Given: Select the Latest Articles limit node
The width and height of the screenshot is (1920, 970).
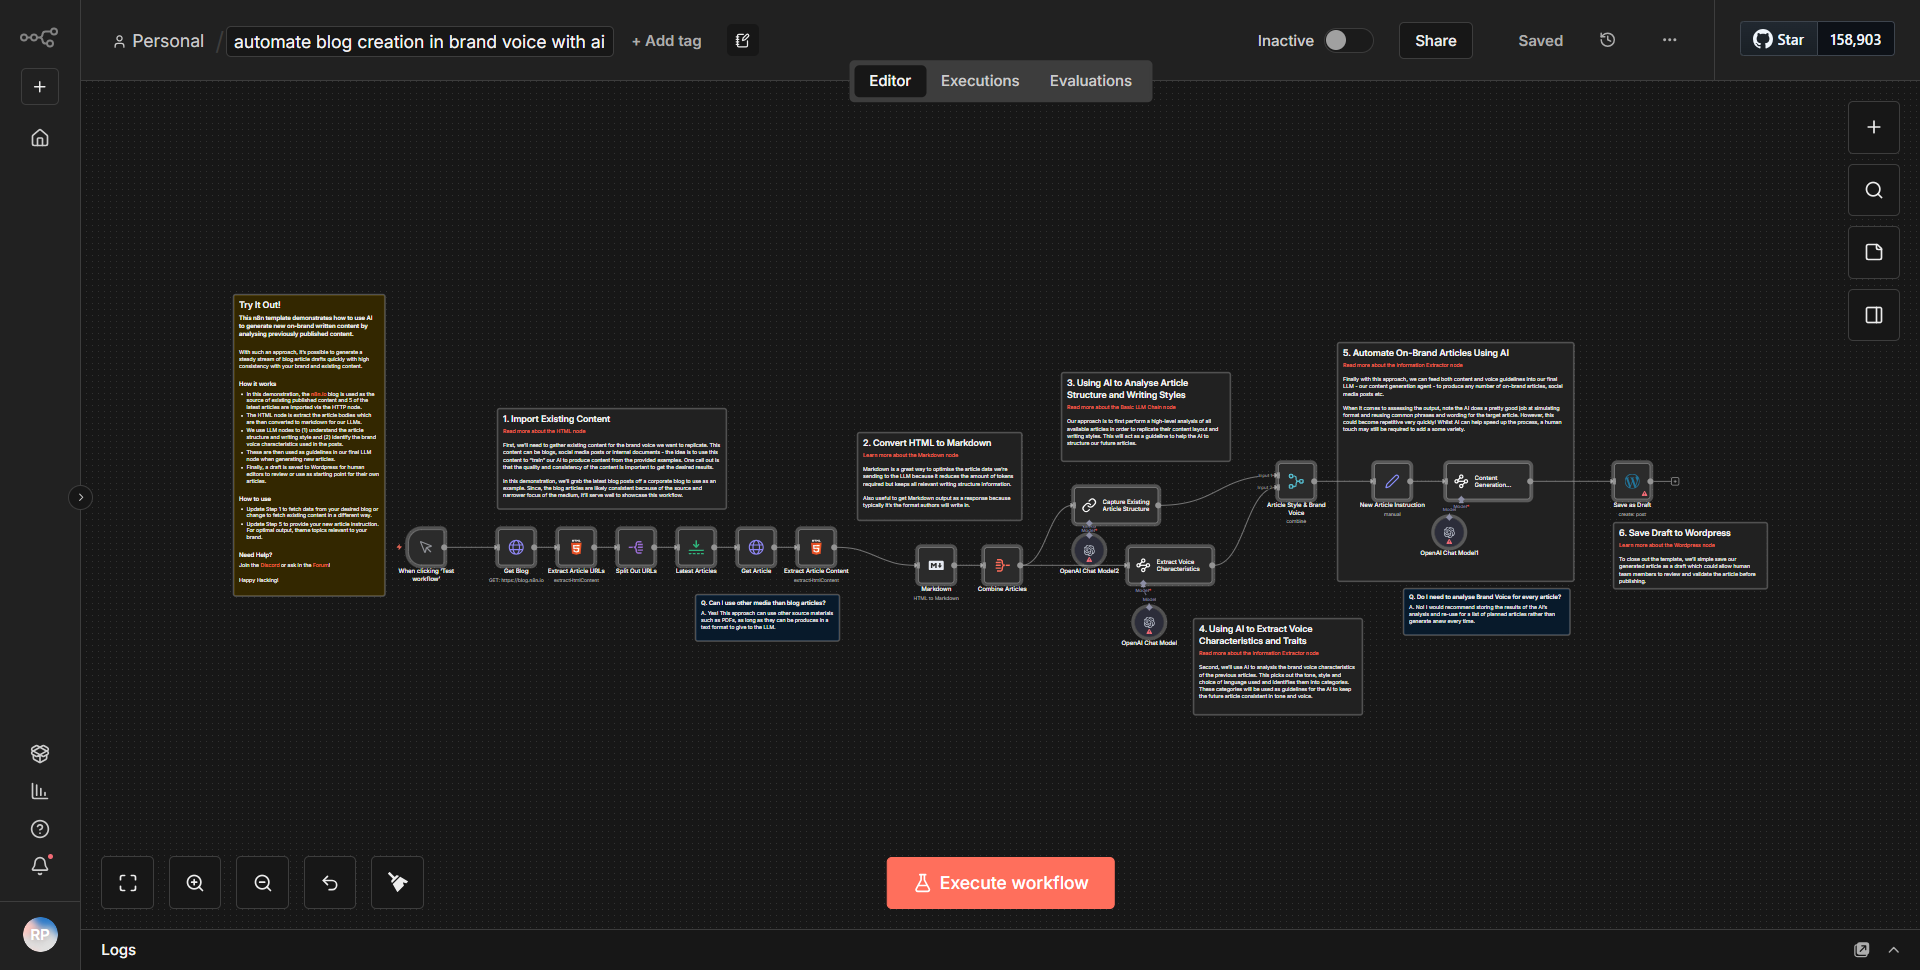Looking at the screenshot, I should click(x=696, y=547).
